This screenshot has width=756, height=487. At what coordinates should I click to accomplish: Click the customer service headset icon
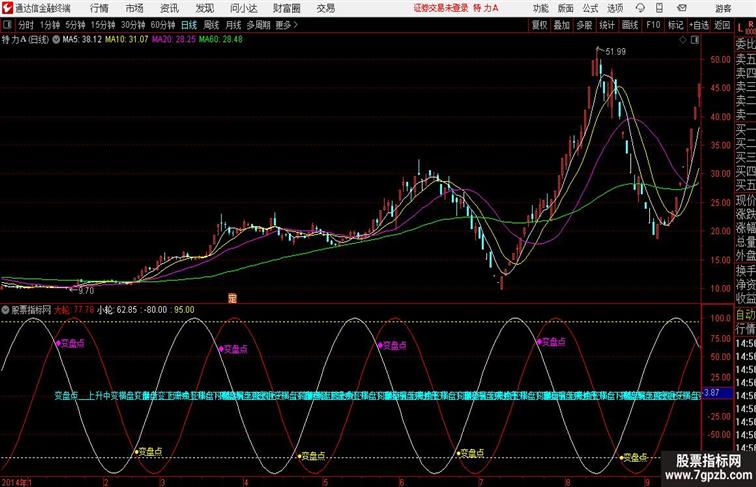tap(640, 8)
